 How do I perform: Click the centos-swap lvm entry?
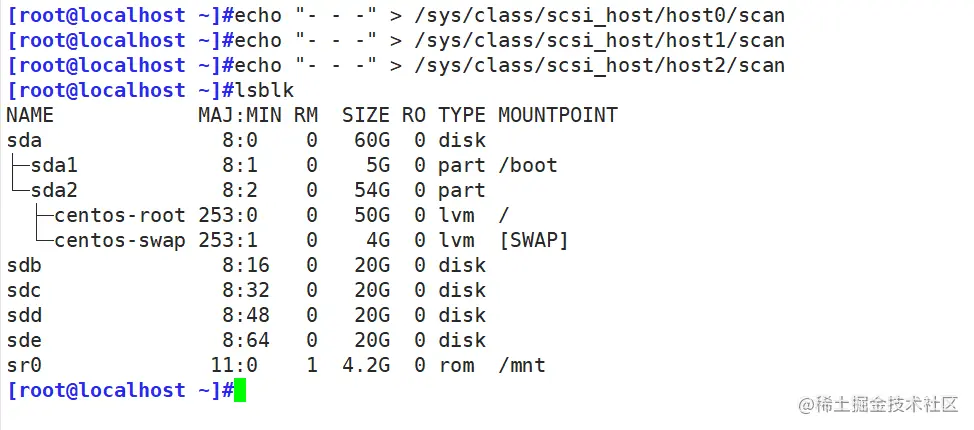(120, 240)
